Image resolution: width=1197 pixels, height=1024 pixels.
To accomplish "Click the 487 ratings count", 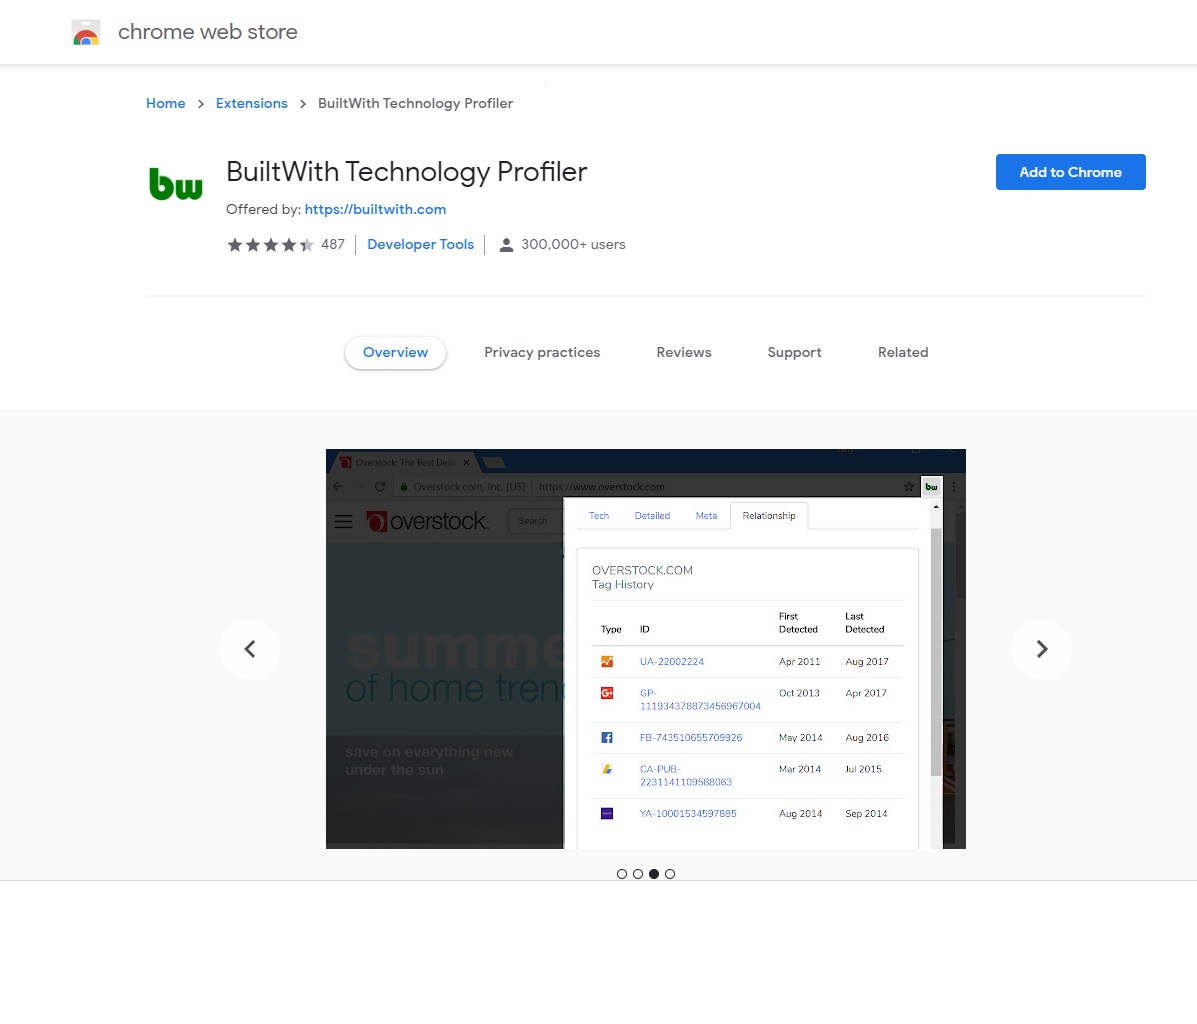I will 333,244.
